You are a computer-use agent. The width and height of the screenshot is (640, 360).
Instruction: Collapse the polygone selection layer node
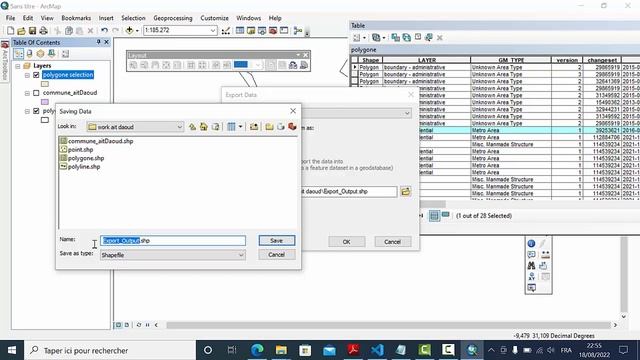27,75
